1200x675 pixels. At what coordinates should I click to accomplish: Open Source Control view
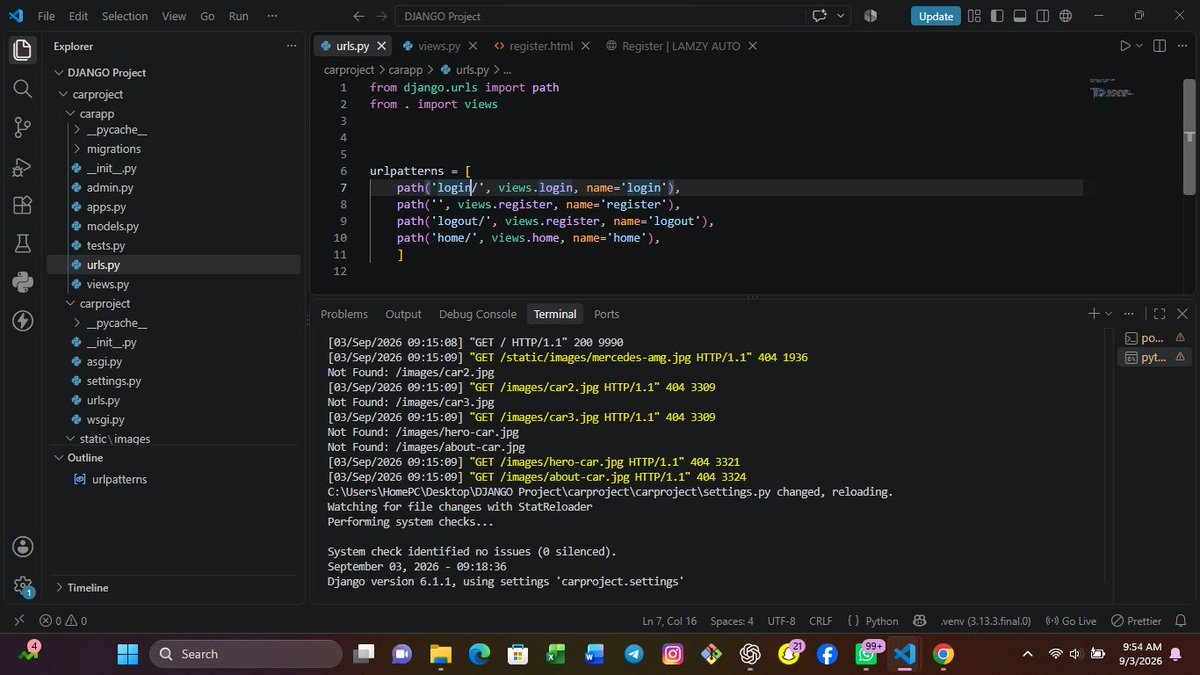[x=23, y=128]
